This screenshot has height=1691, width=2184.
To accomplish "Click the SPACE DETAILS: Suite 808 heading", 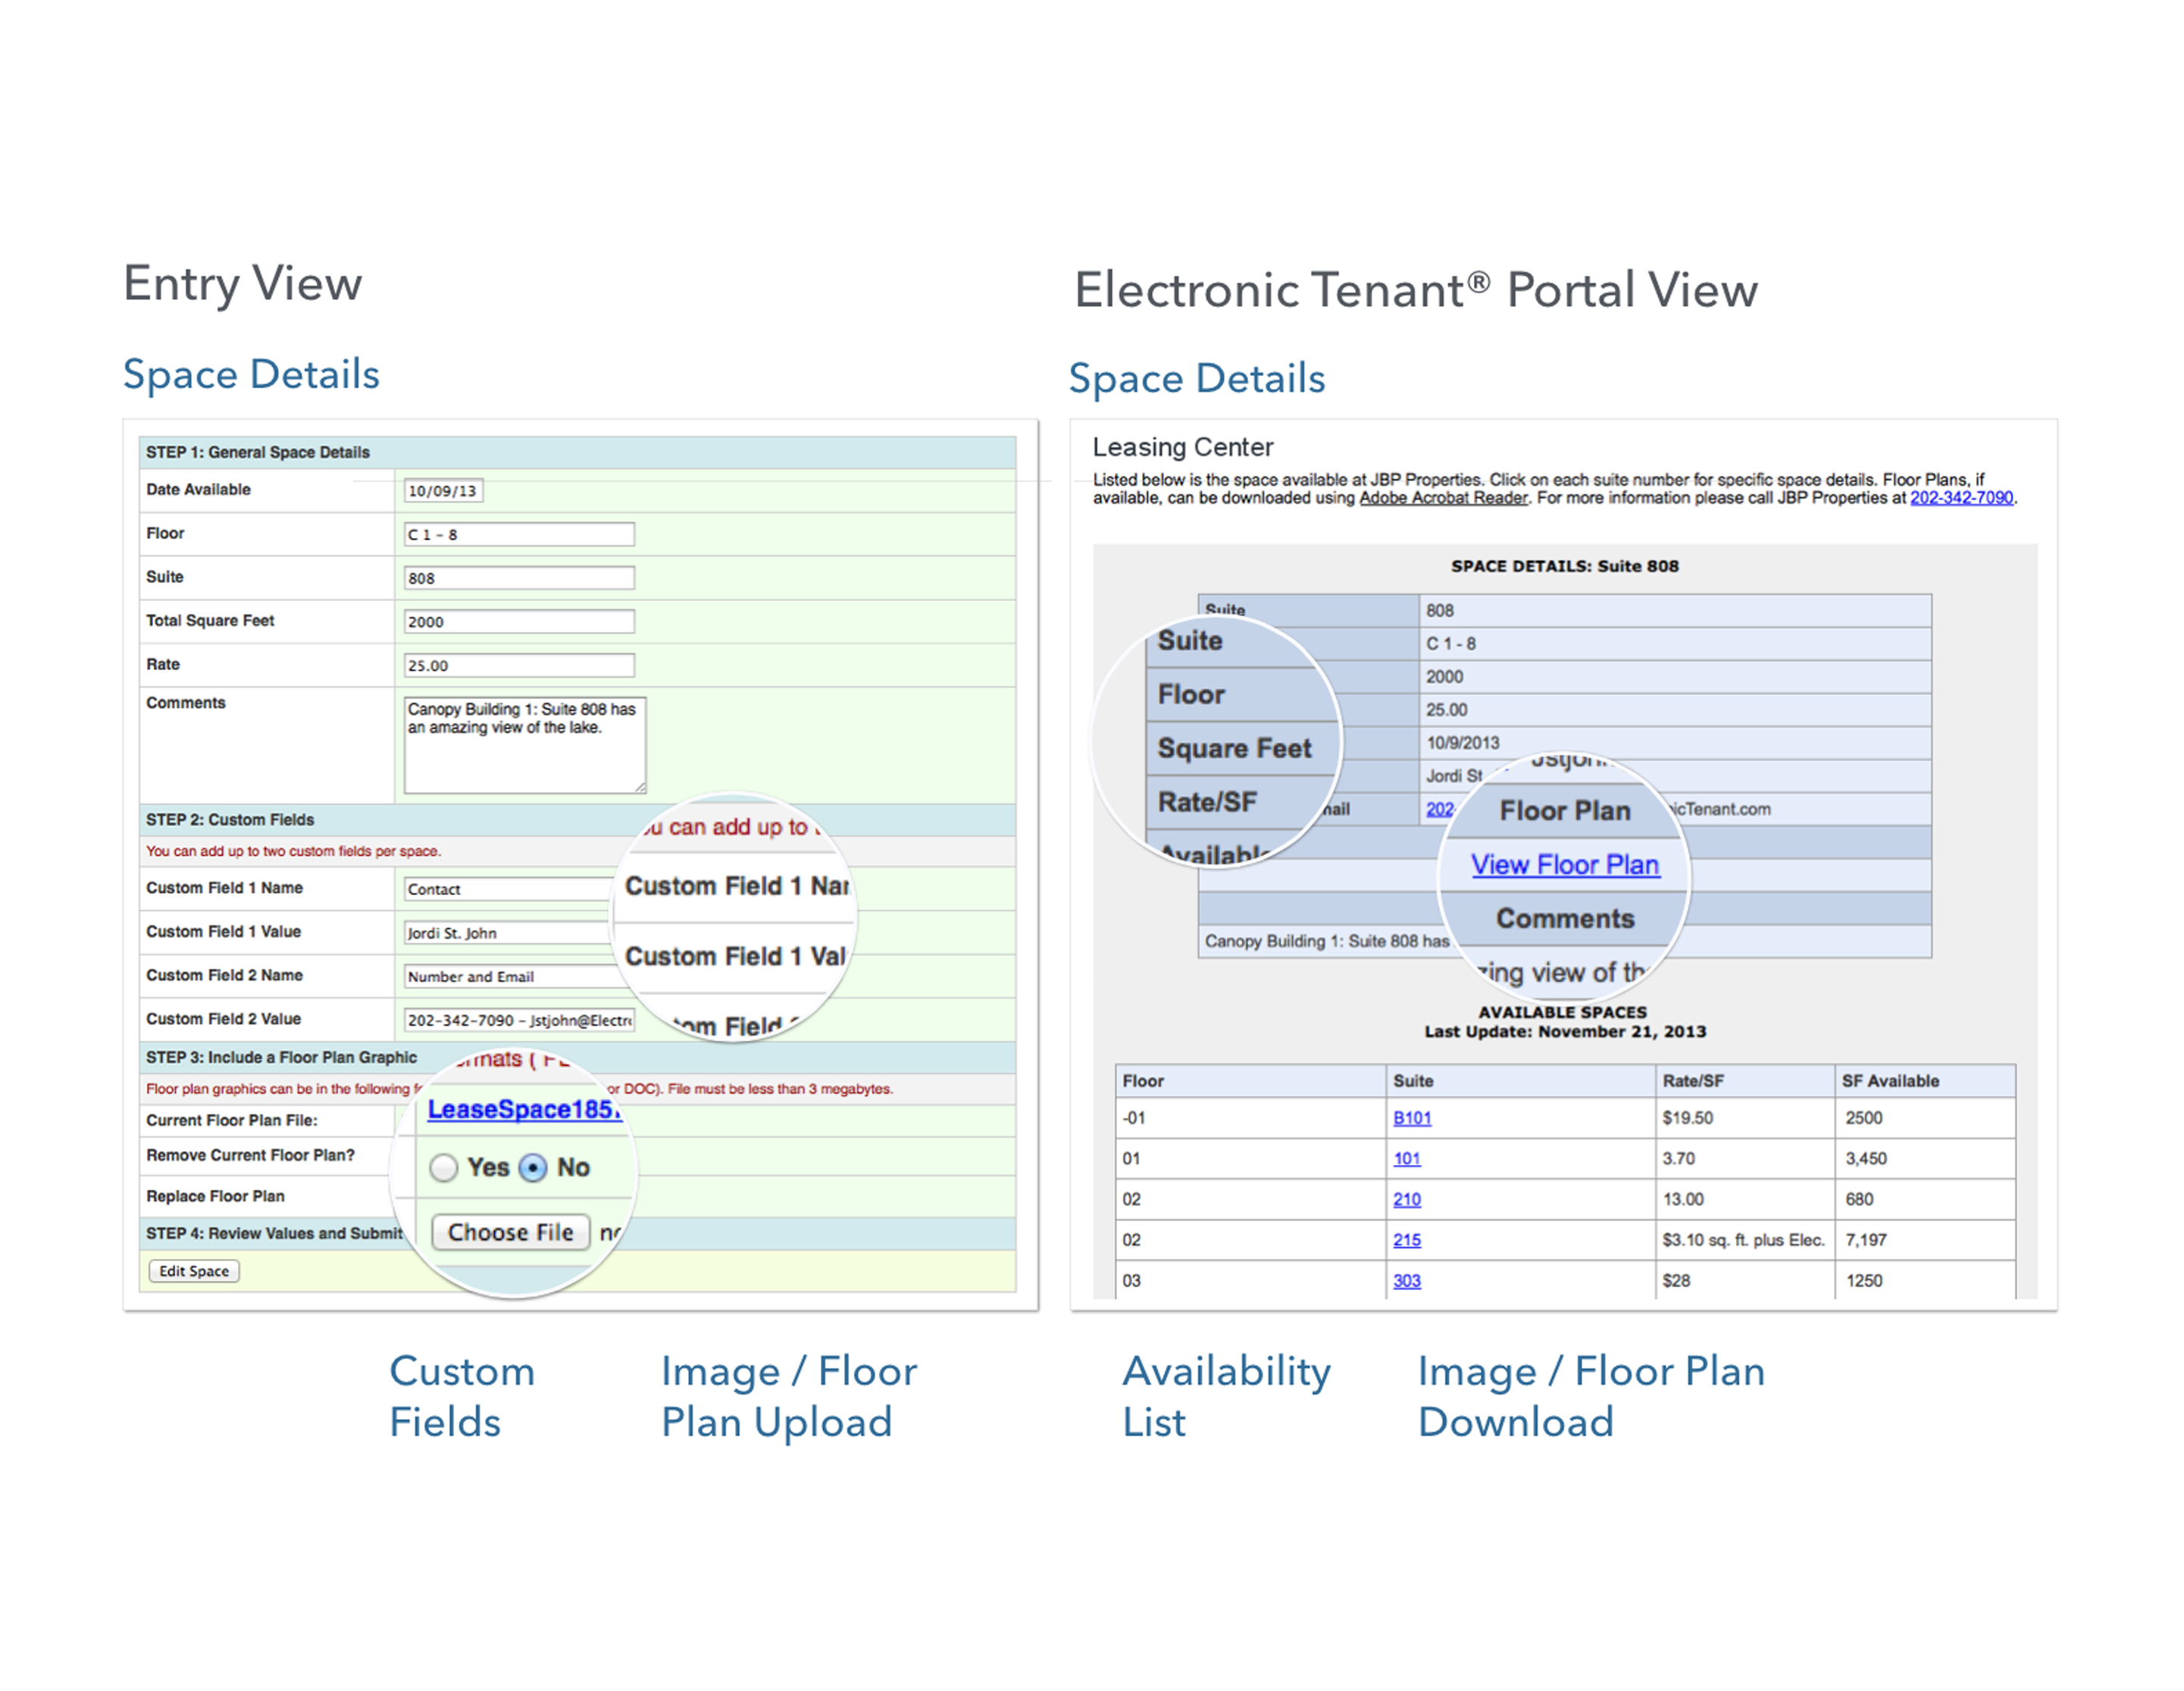I will pos(1565,566).
